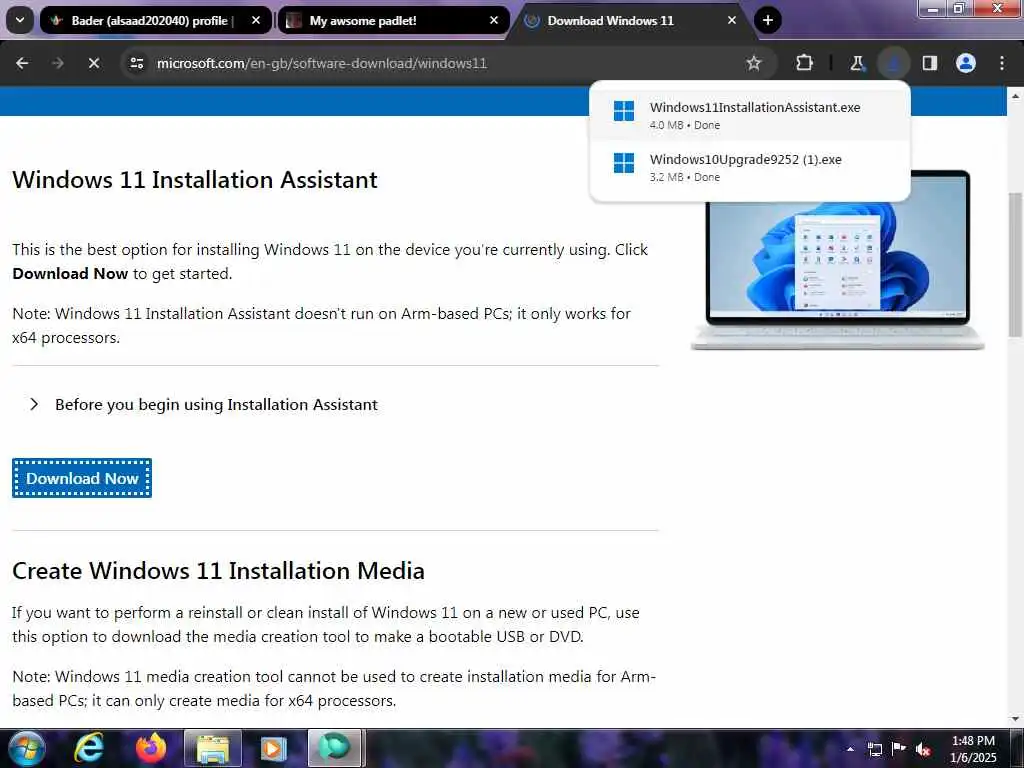This screenshot has height=768, width=1024.
Task: Click the Download Now button
Action: click(82, 478)
